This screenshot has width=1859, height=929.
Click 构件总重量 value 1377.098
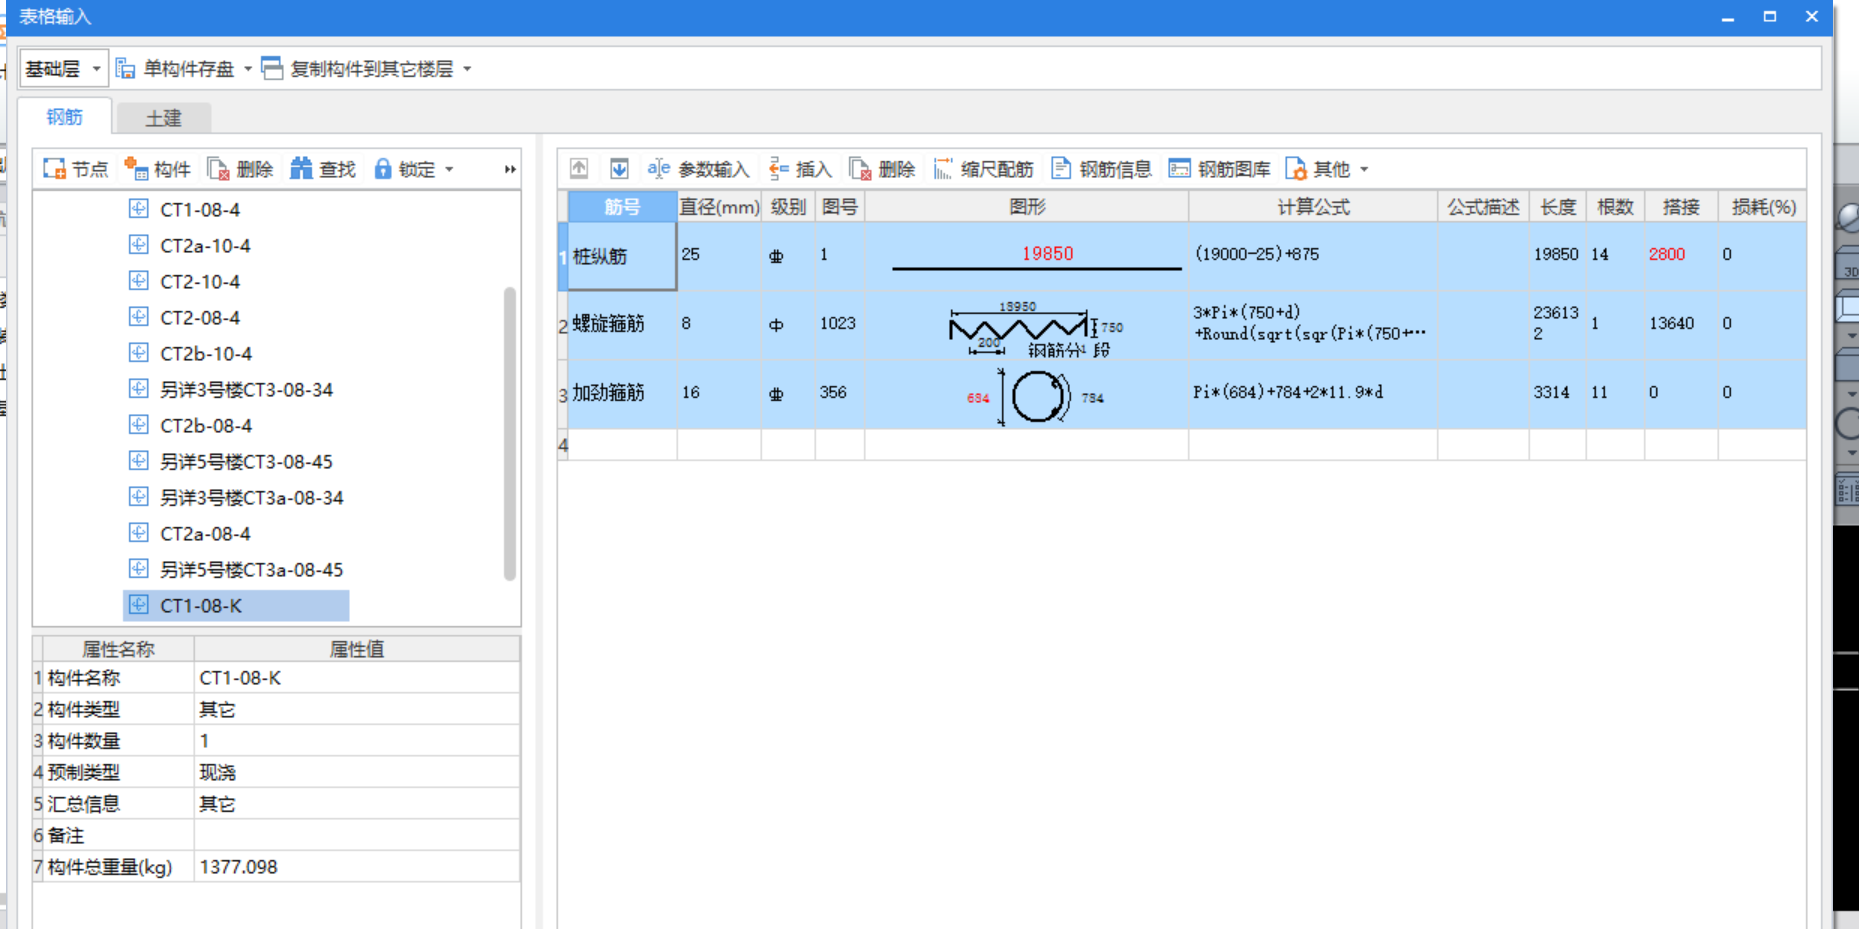click(357, 867)
